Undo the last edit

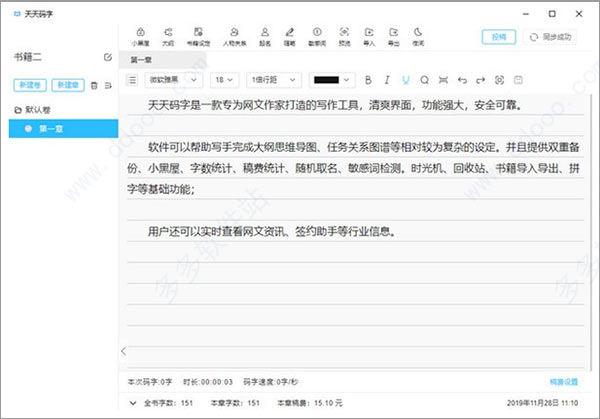coord(462,80)
